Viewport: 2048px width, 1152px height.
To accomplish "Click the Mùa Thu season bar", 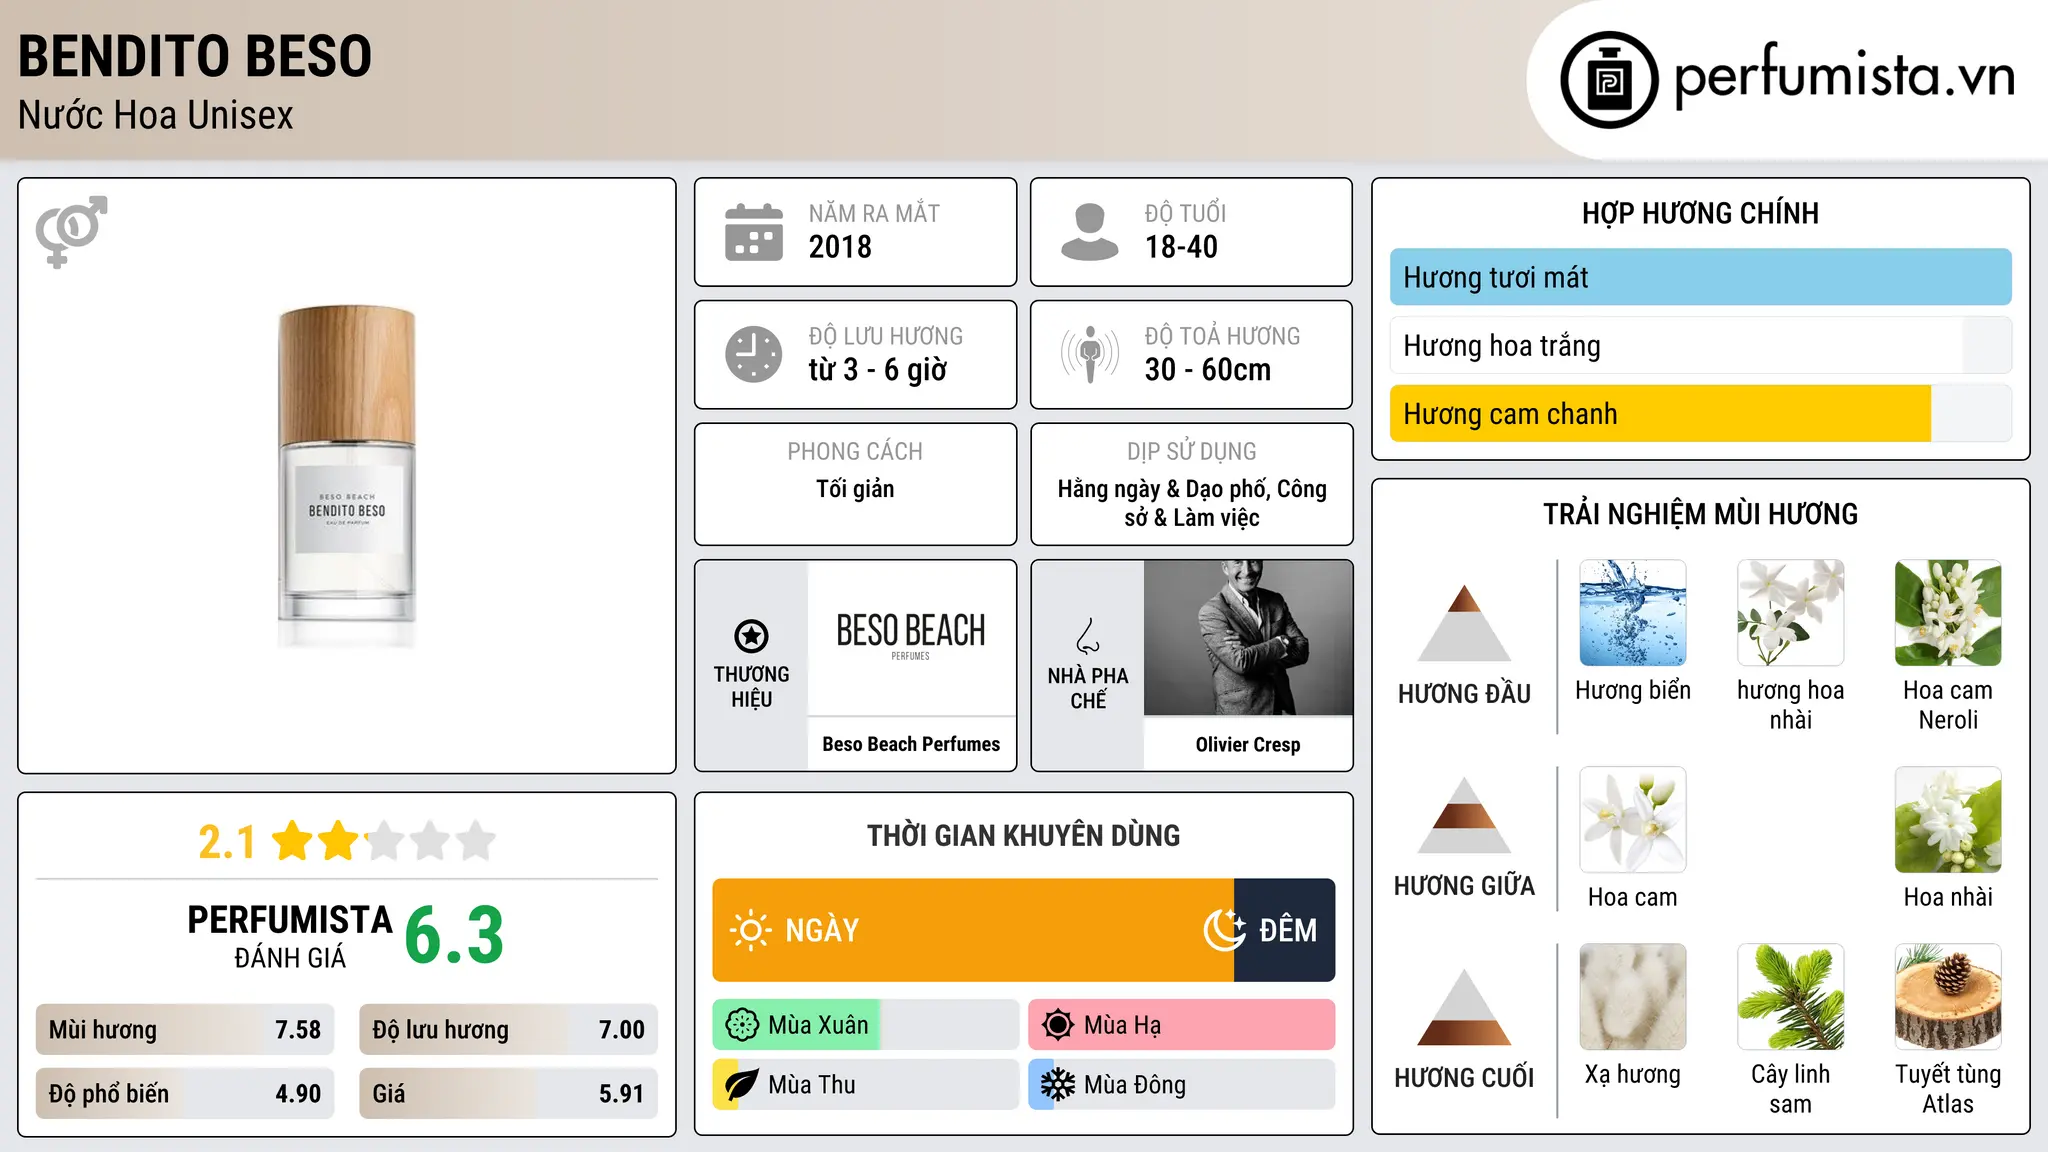I will (866, 1085).
